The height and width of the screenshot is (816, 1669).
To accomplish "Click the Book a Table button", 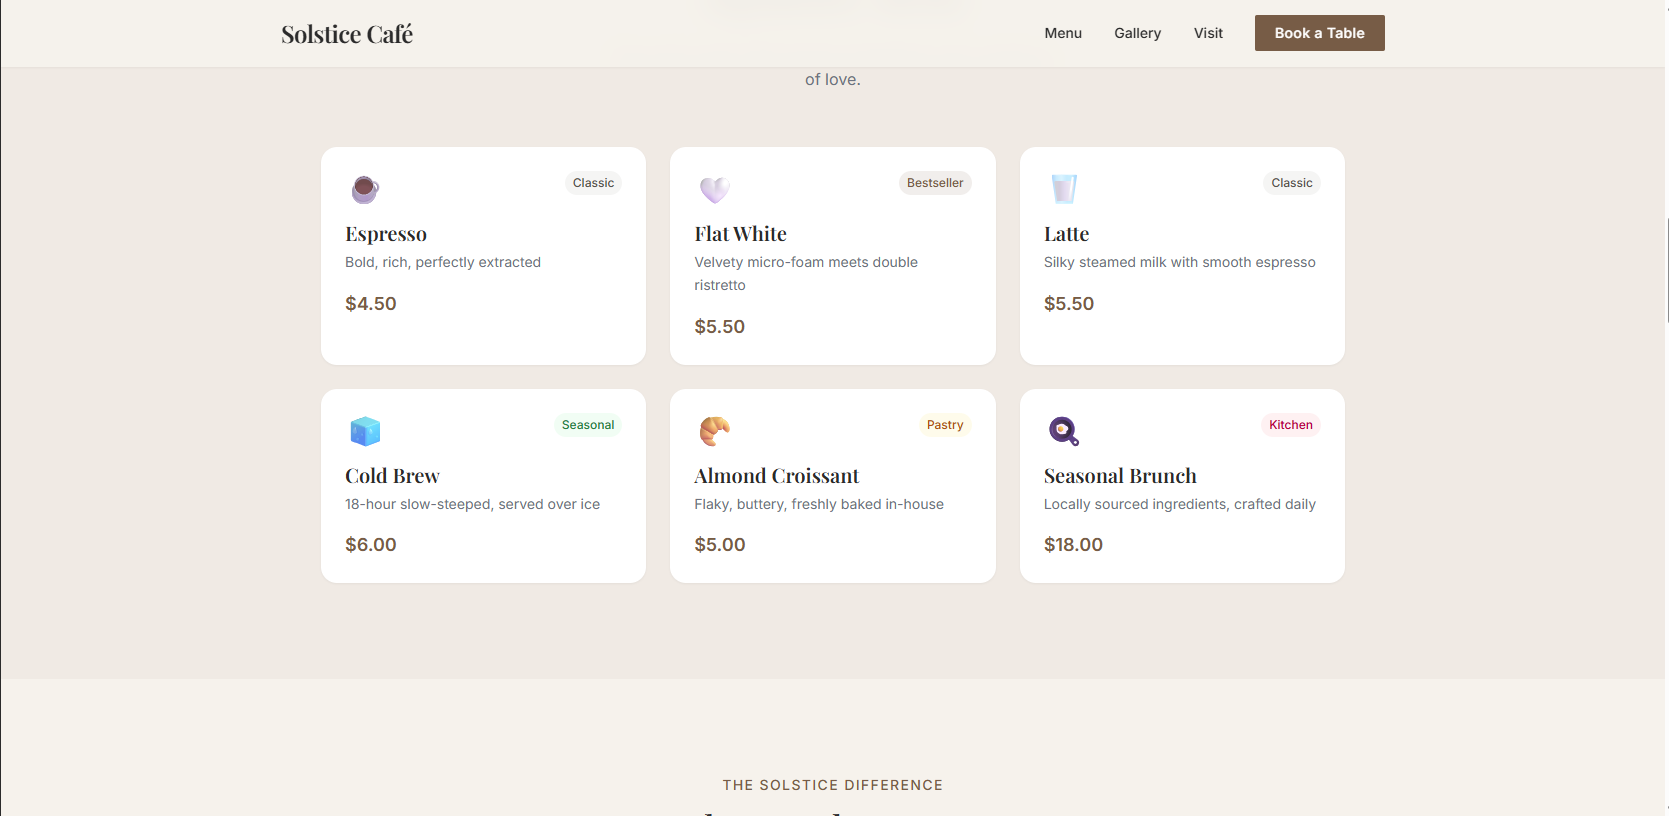I will pyautogui.click(x=1319, y=33).
